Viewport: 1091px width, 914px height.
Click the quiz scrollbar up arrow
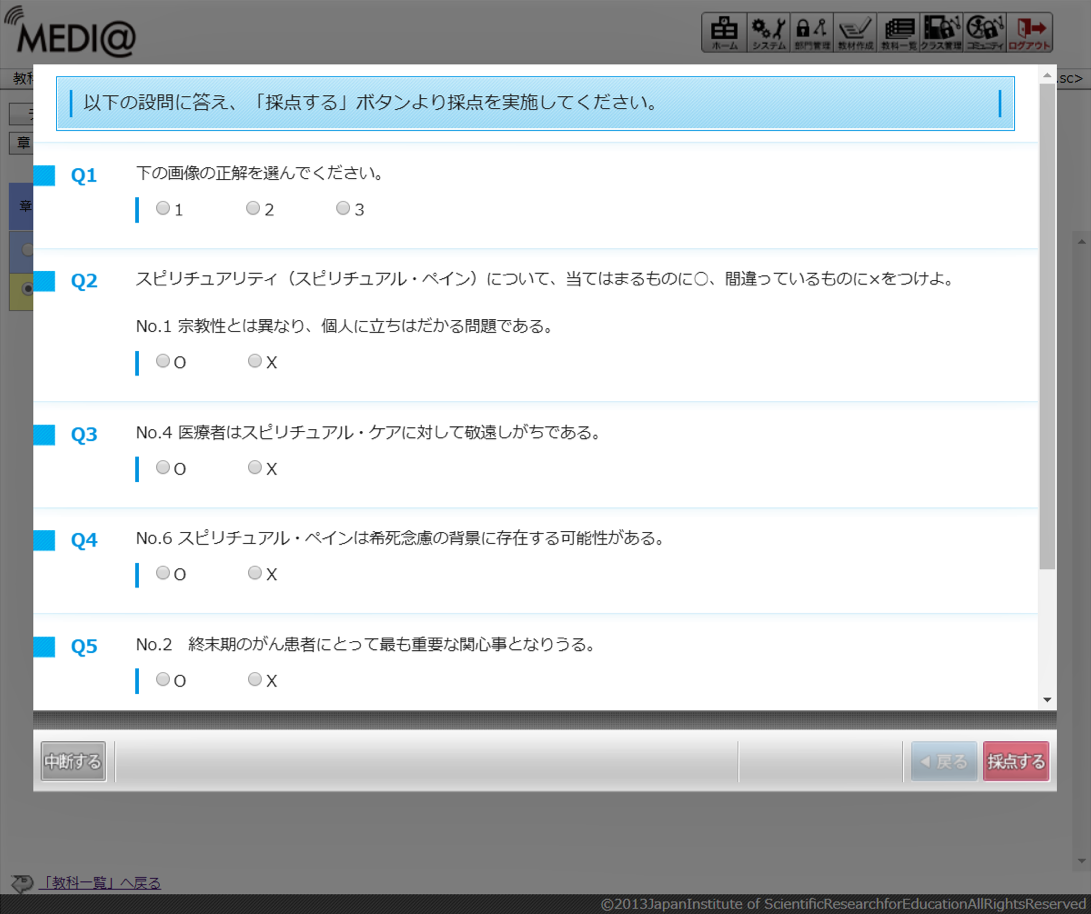click(x=1047, y=76)
